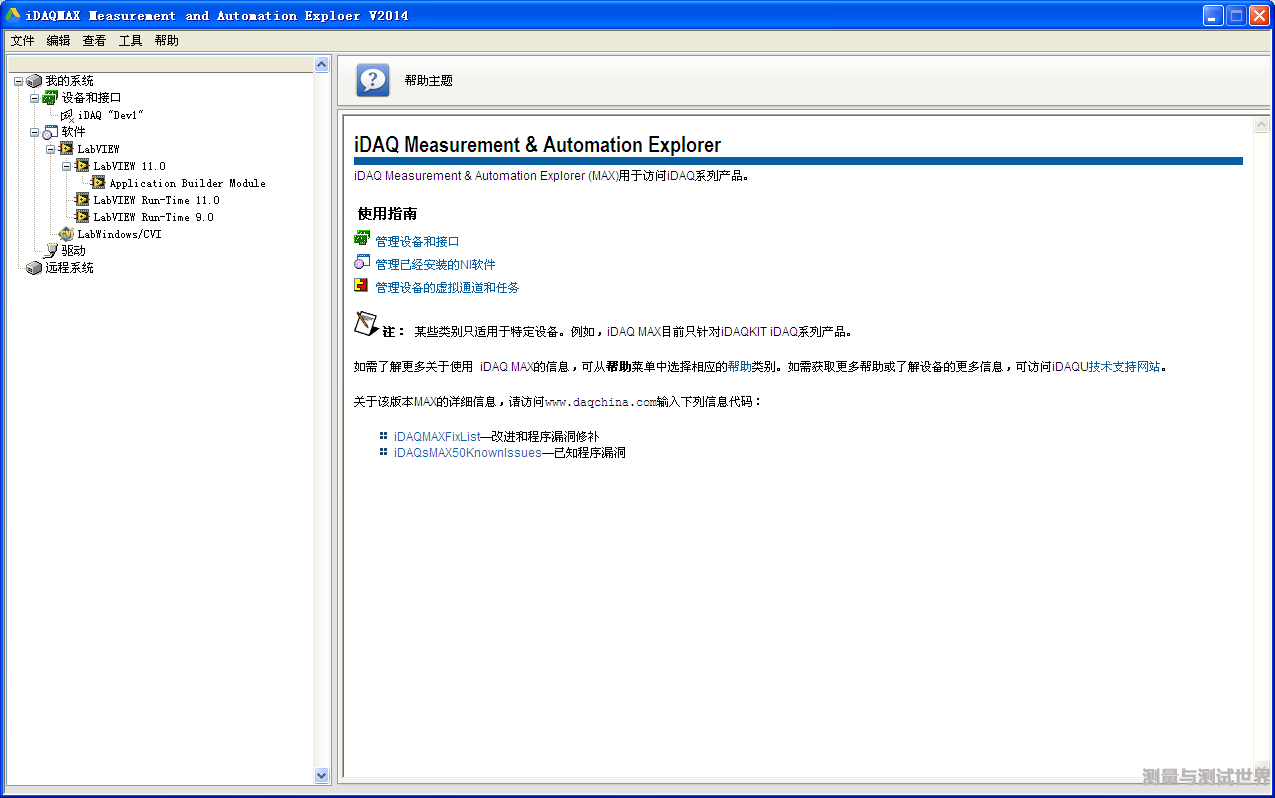Open the 技术支持网站 link
The image size is (1275, 798).
pos(1125,367)
